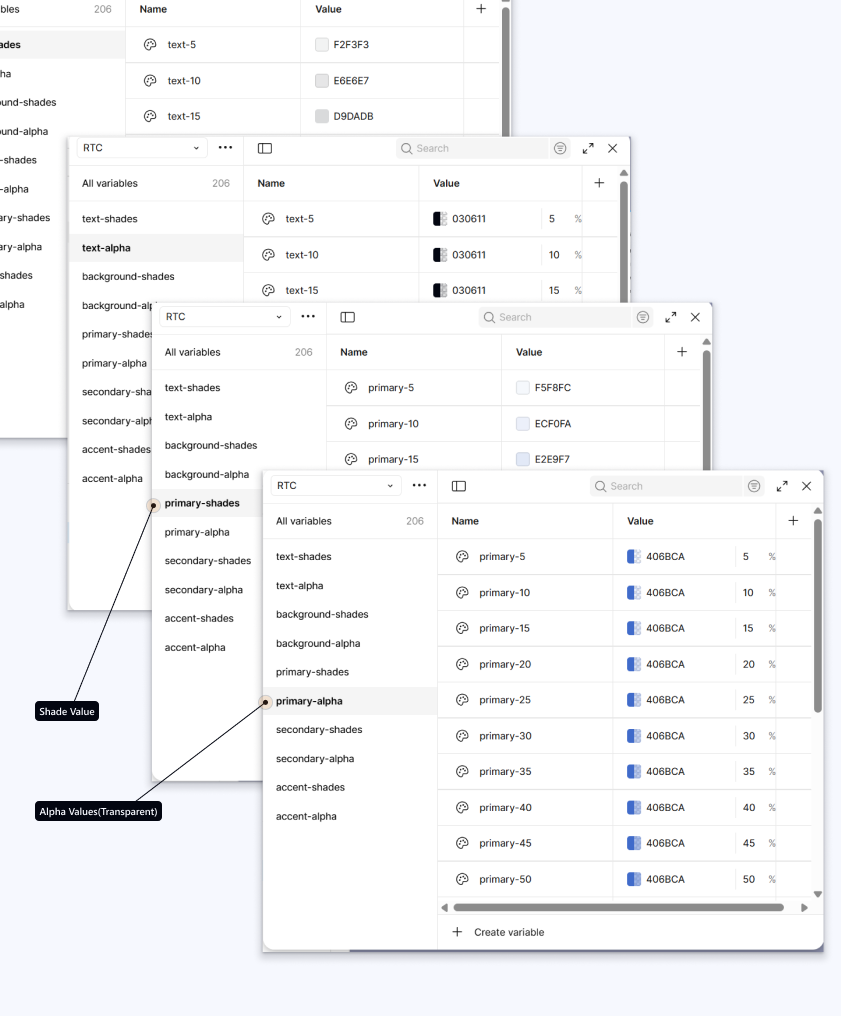
Task: Click the 406BCA color swatch for primary-30
Action: pos(633,736)
